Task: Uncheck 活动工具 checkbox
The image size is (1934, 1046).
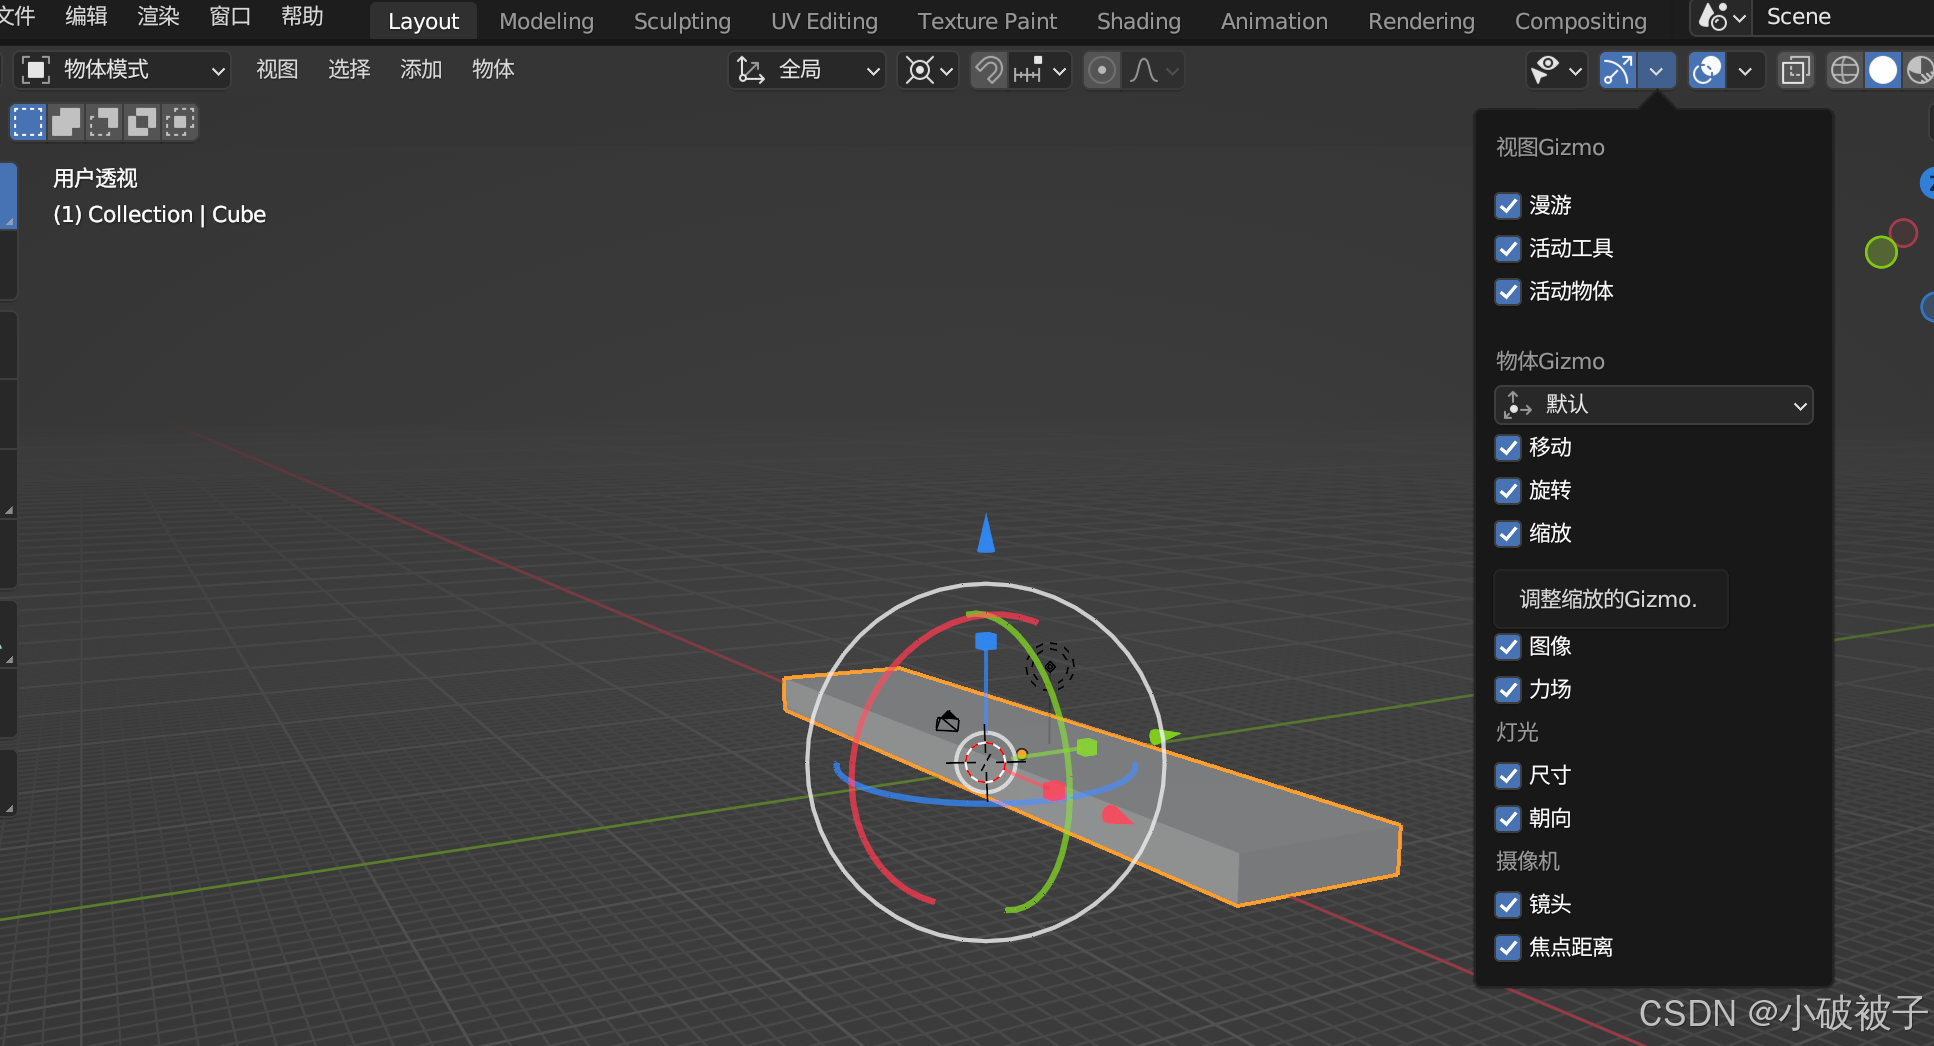Action: click(1508, 249)
